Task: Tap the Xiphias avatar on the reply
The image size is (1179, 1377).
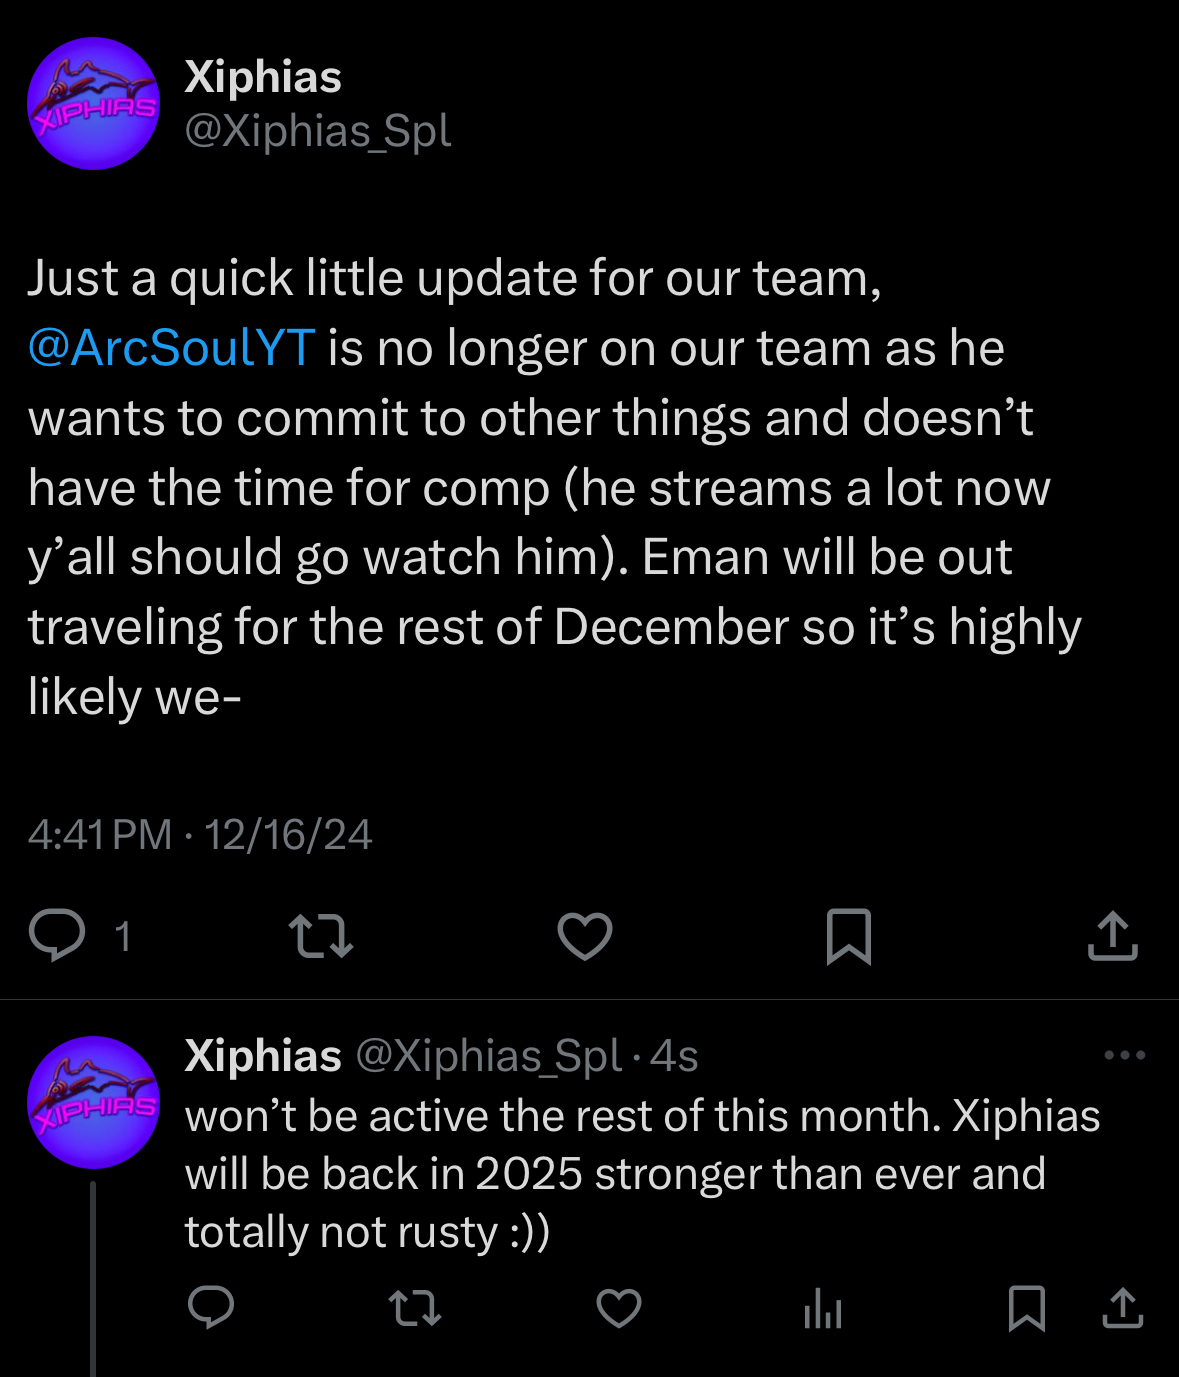Action: 93,1102
